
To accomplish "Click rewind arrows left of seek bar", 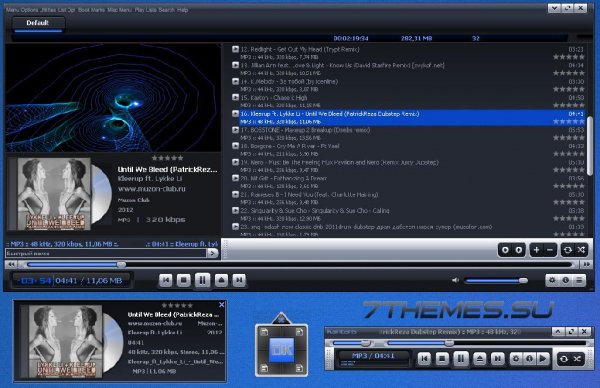I will (11, 264).
